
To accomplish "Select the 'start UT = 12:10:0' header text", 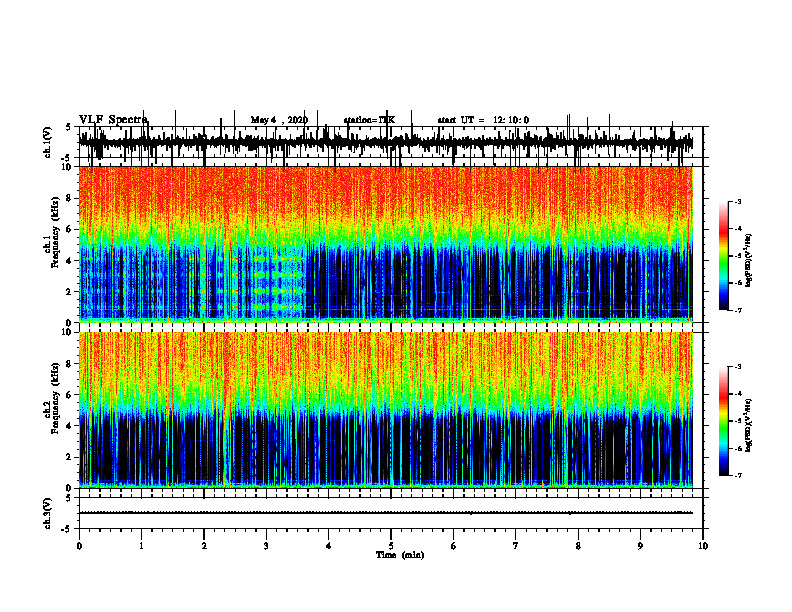I will pyautogui.click(x=483, y=120).
